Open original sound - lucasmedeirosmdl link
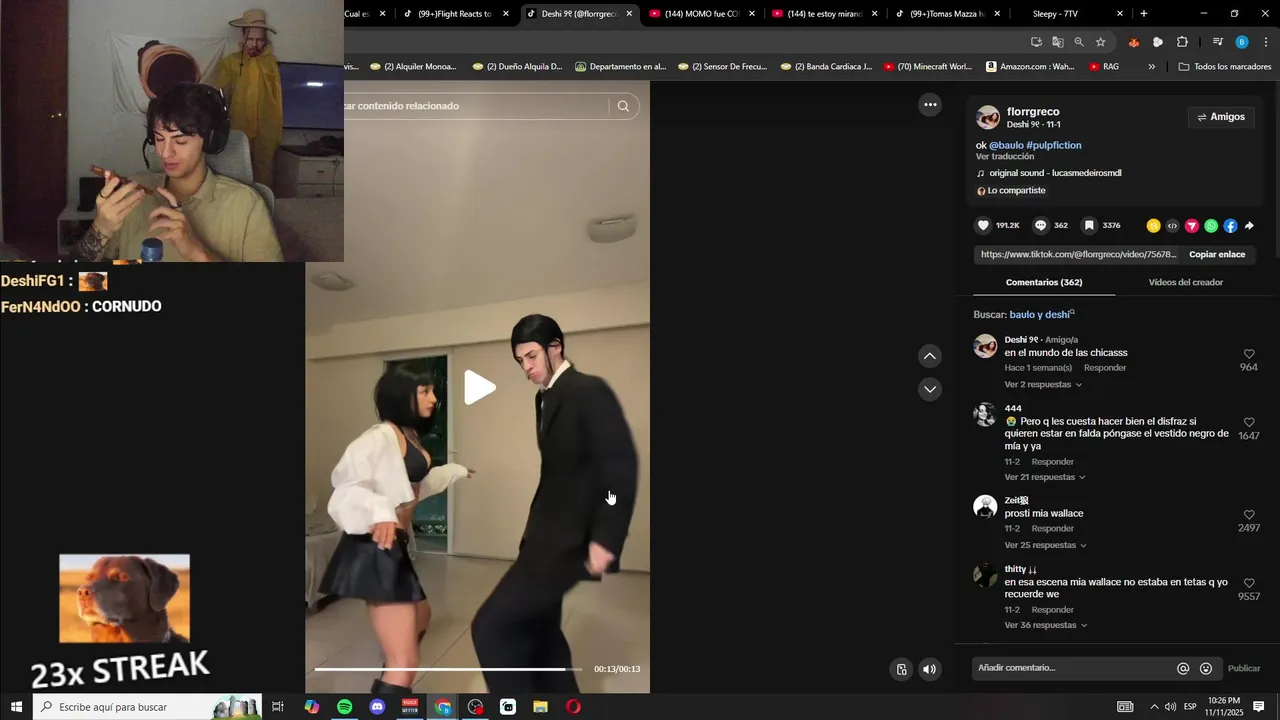1280x720 pixels. (x=1055, y=173)
